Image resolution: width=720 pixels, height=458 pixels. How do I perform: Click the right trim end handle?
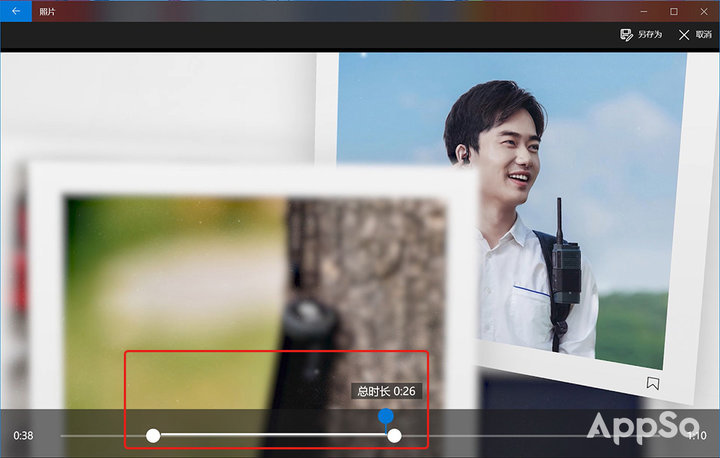click(394, 435)
